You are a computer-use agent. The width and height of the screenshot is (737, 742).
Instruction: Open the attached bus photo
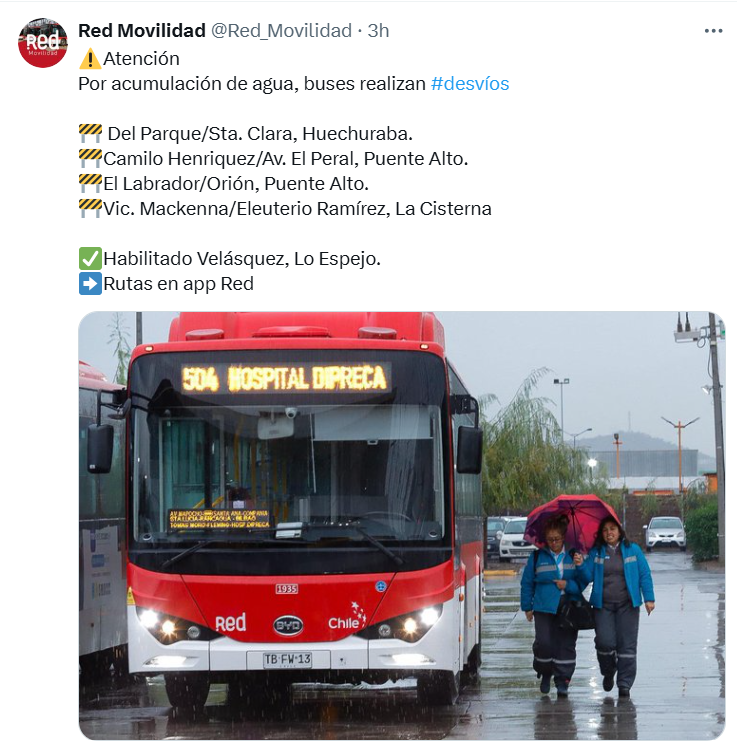pyautogui.click(x=402, y=525)
